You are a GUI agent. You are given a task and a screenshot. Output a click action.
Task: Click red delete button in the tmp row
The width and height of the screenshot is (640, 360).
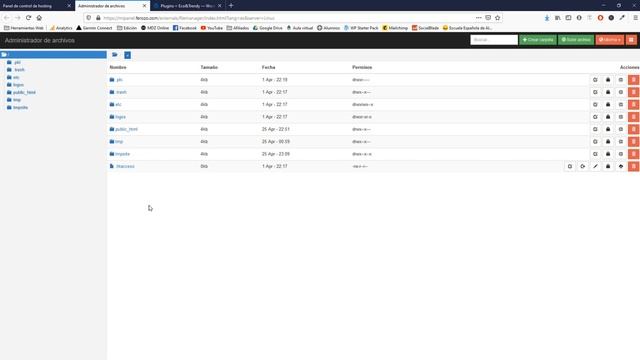(633, 142)
